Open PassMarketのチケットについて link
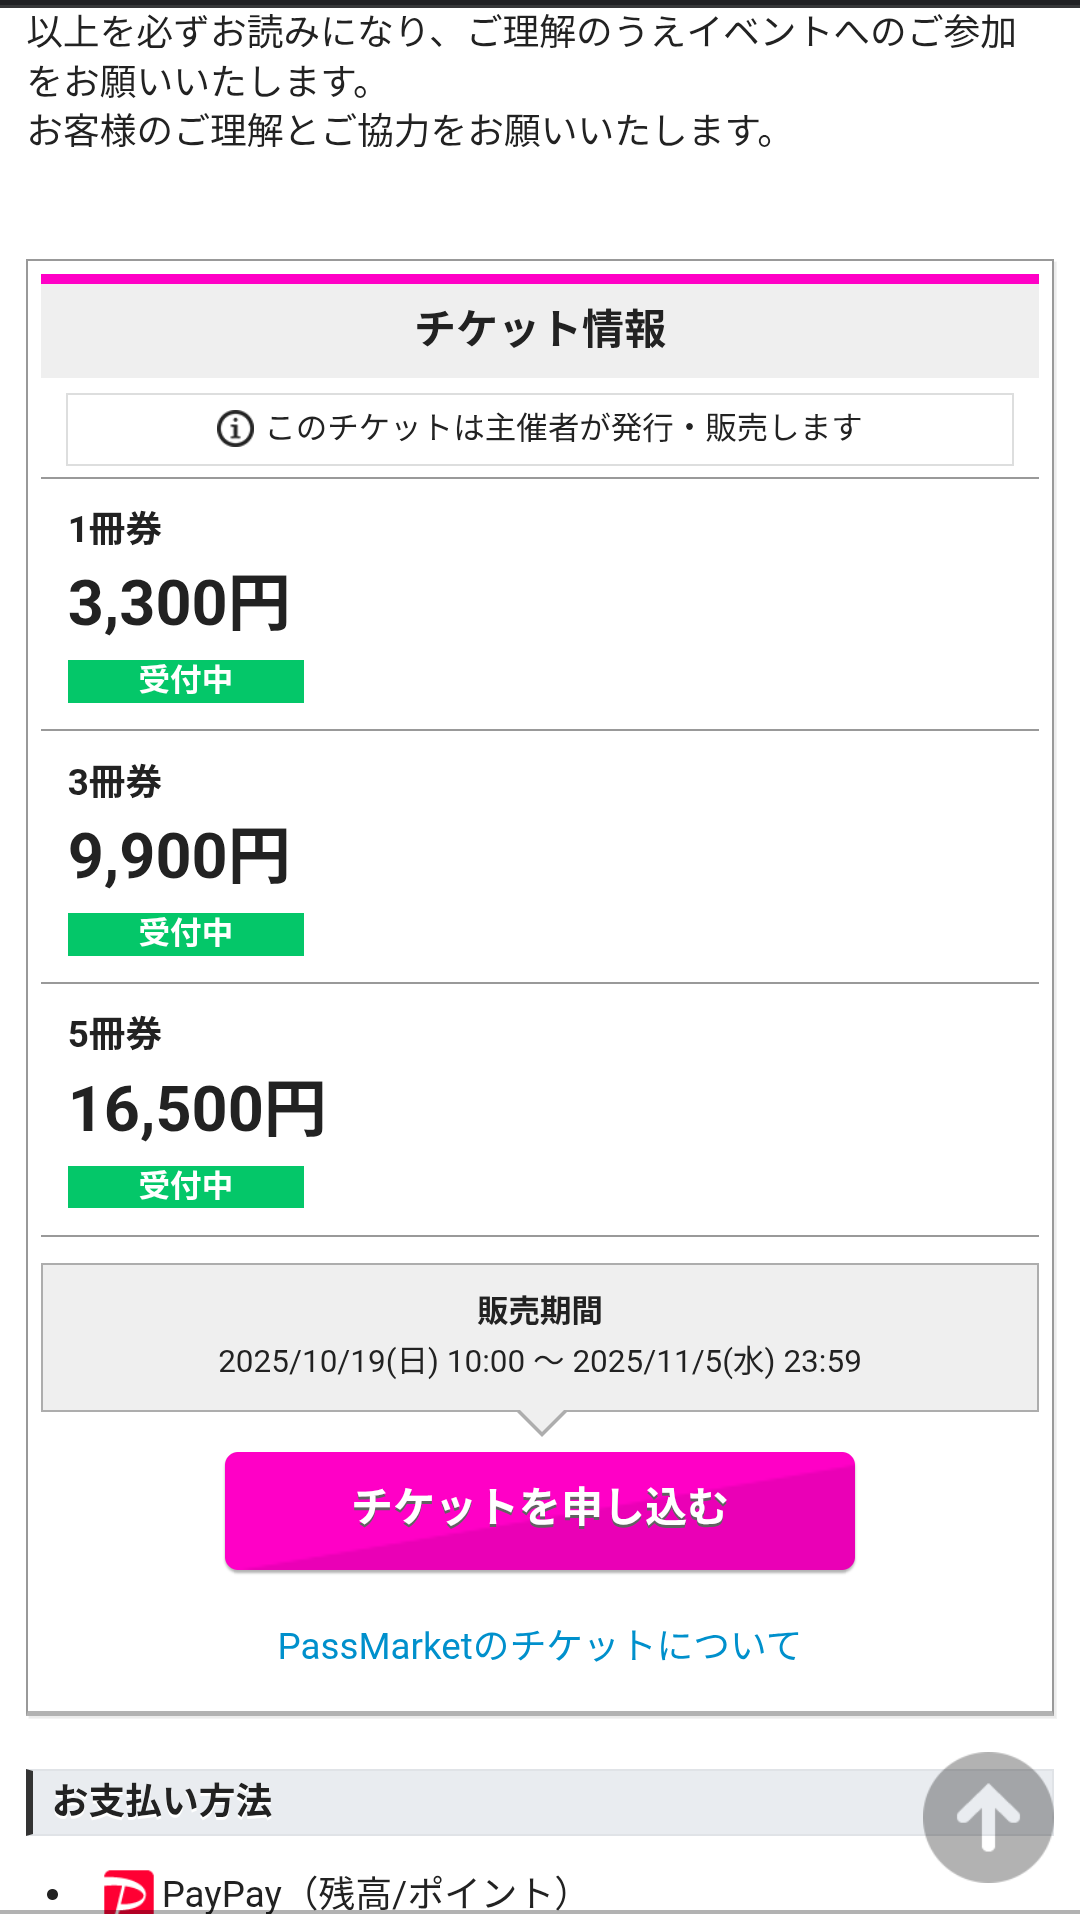1080x1914 pixels. coord(539,1646)
